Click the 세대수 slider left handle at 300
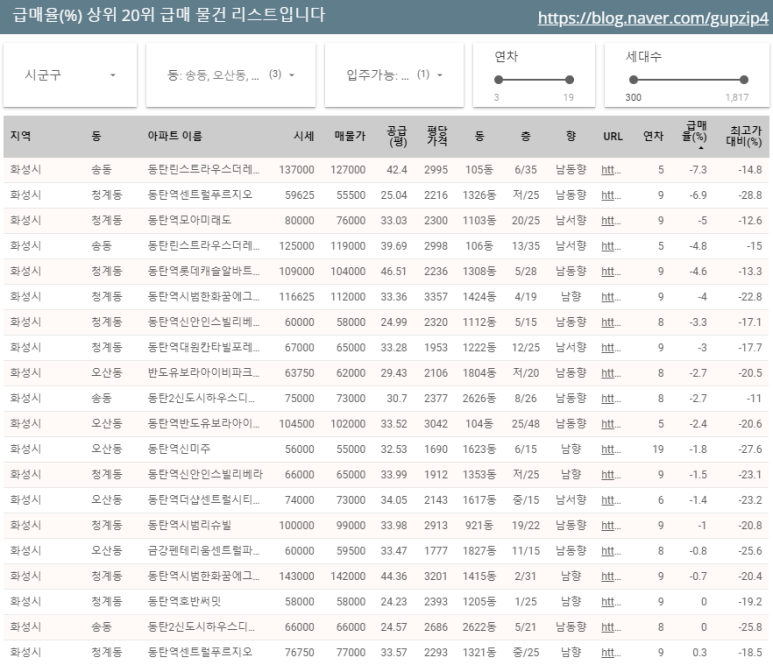The width and height of the screenshot is (773, 665). (633, 79)
